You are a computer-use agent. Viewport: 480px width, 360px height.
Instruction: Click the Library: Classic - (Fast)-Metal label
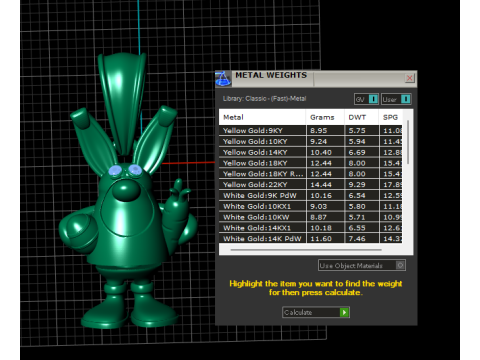264,99
